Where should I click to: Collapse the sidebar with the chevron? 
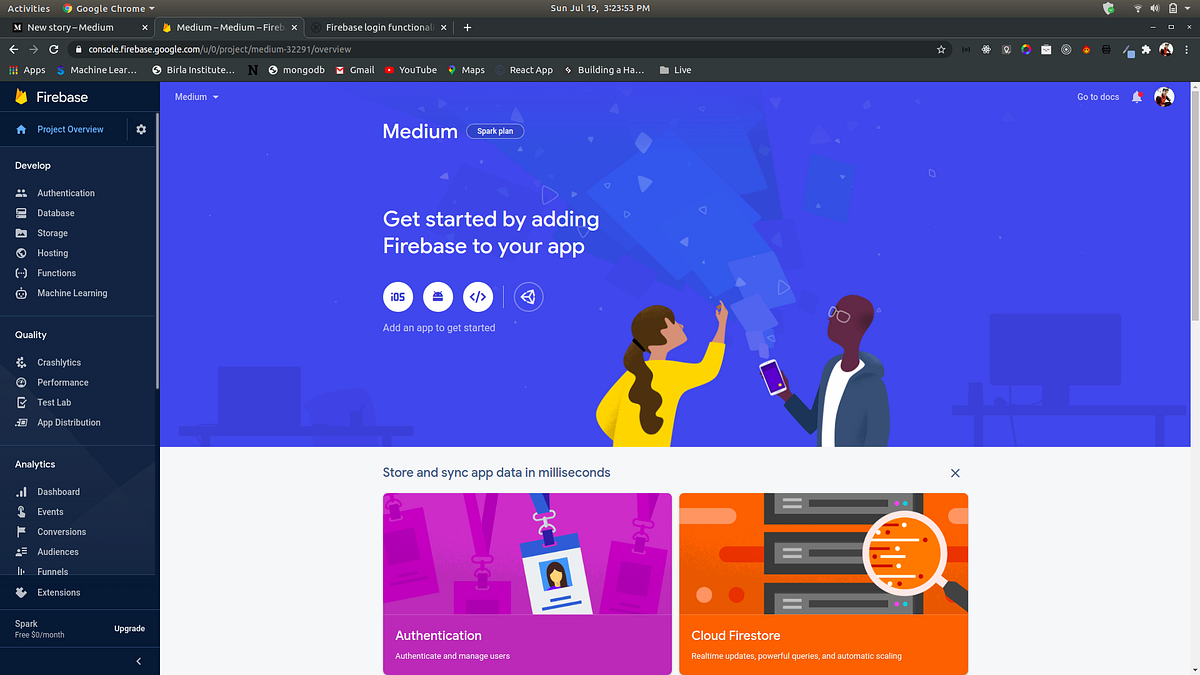pos(139,661)
